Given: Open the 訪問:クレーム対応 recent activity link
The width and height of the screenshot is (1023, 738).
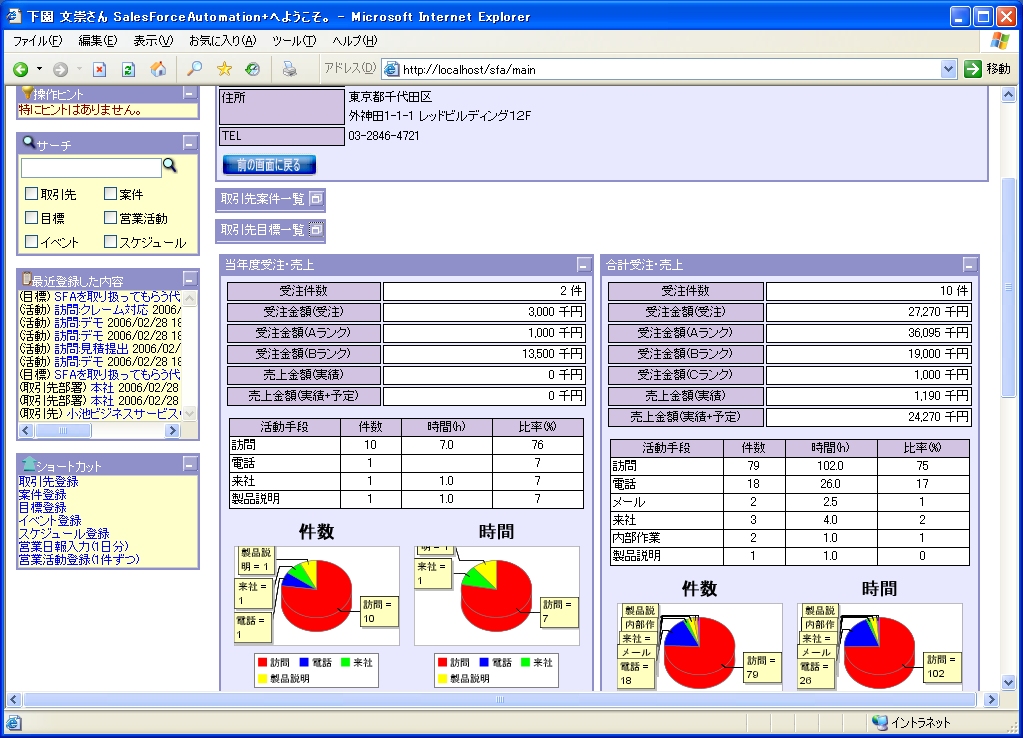Looking at the screenshot, I should coord(101,310).
